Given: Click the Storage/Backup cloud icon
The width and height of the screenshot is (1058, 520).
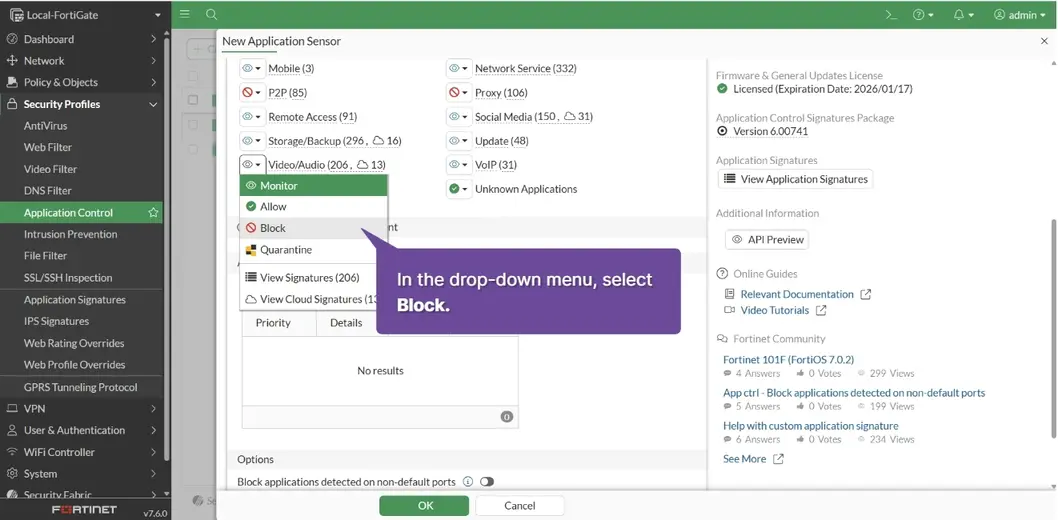Looking at the screenshot, I should point(378,140).
